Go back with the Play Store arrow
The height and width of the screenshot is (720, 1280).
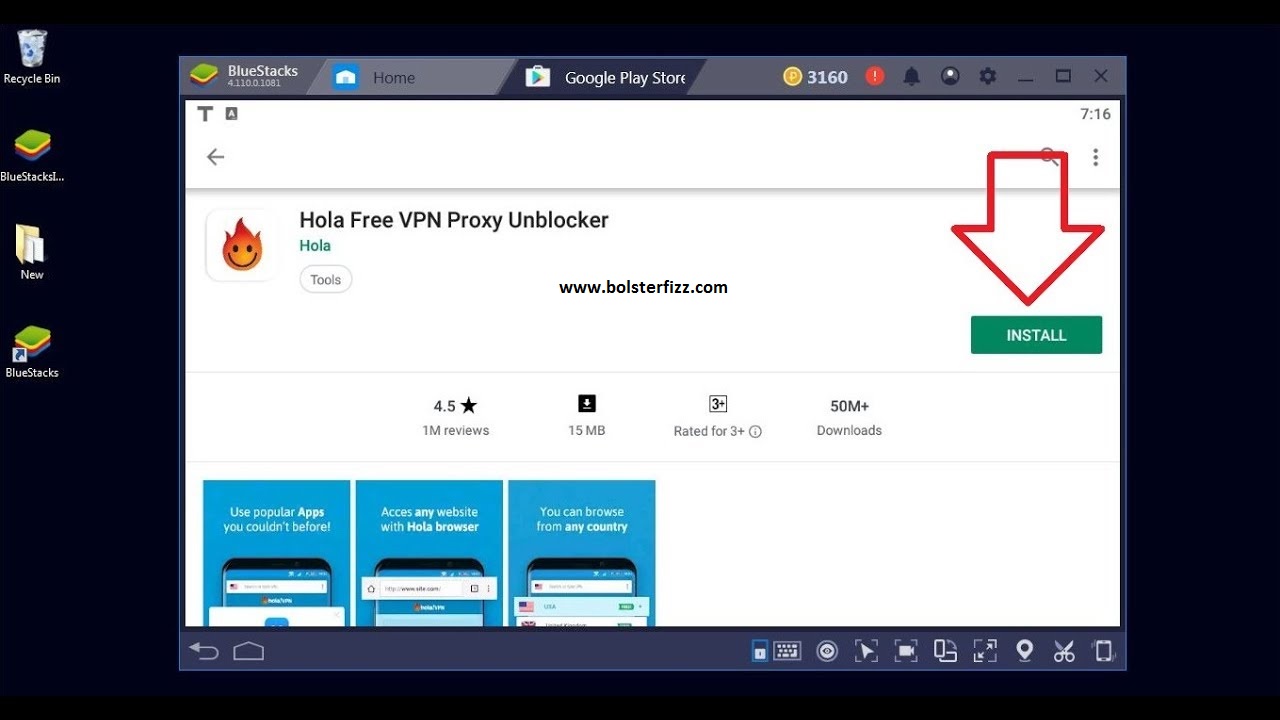(x=215, y=157)
